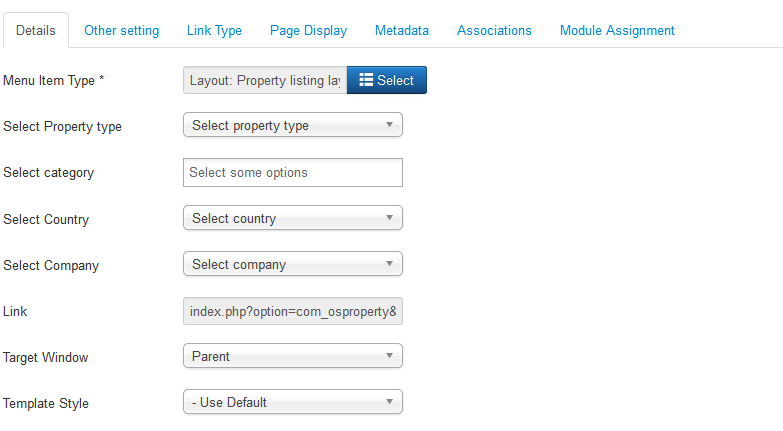Click the blue Select menu type button

click(x=387, y=80)
